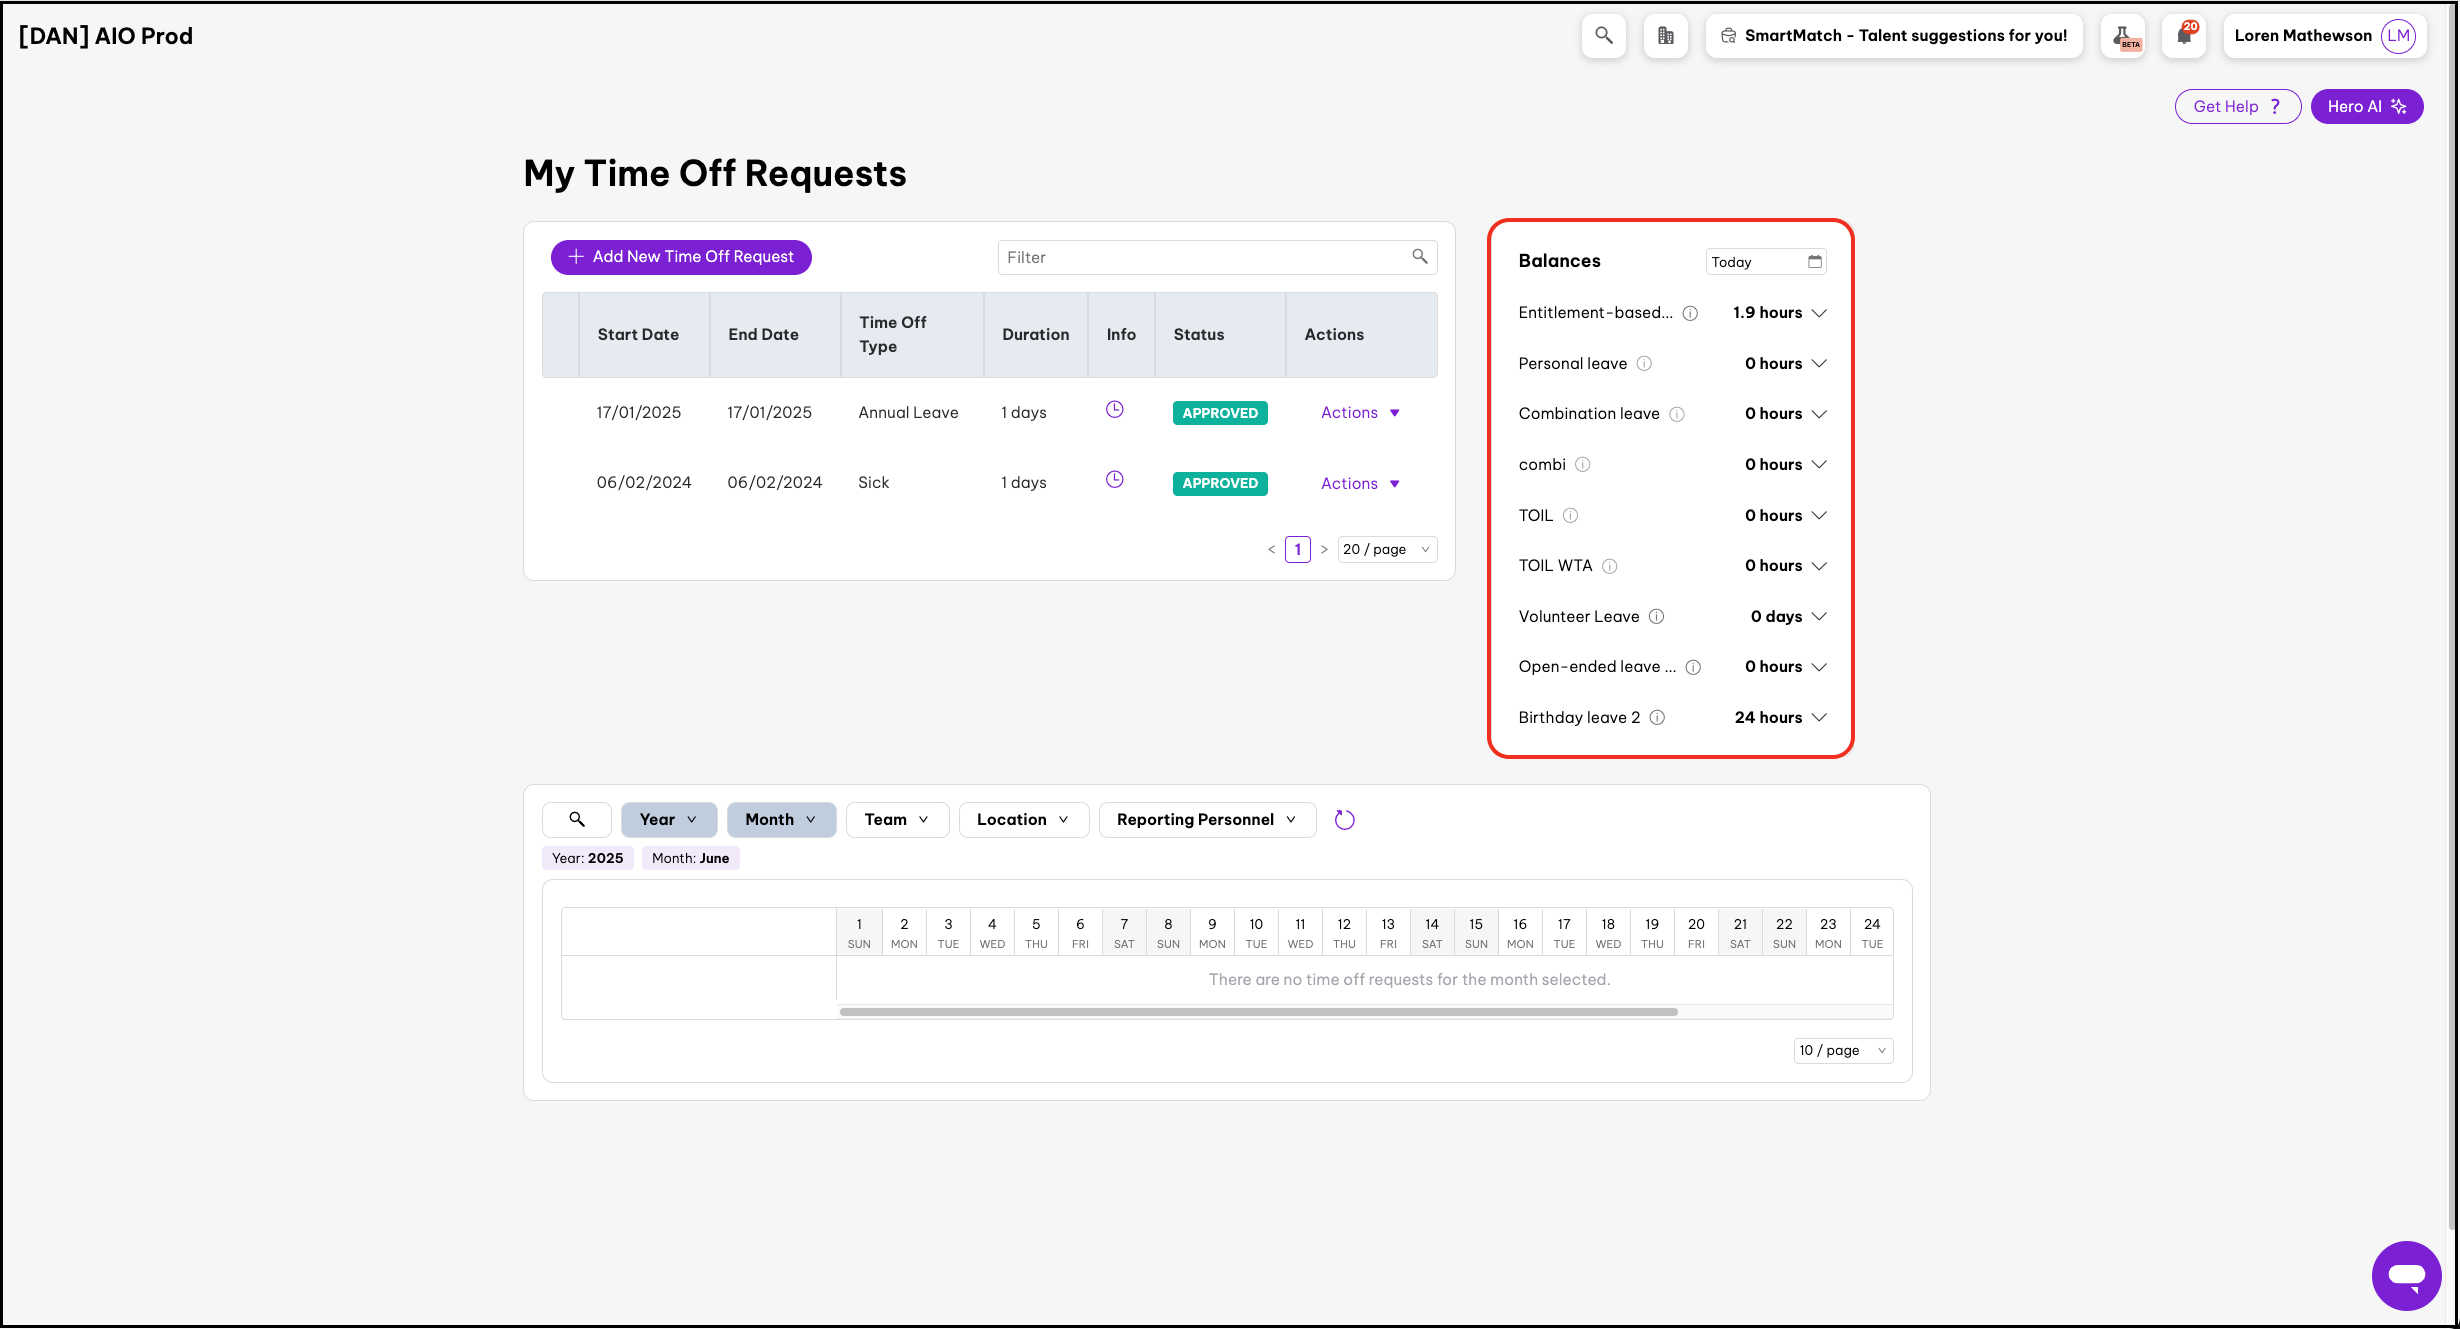Select page 1 in pagination
Image resolution: width=2460 pixels, height=1329 pixels.
coord(1297,550)
